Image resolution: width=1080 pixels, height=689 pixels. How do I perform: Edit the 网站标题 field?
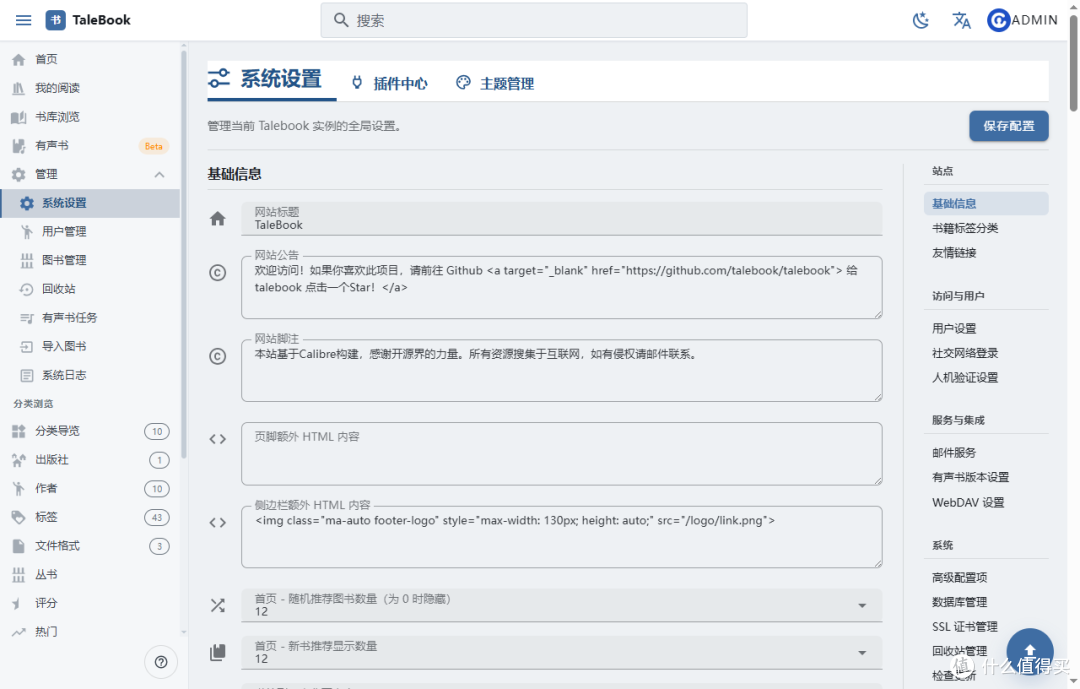click(561, 218)
